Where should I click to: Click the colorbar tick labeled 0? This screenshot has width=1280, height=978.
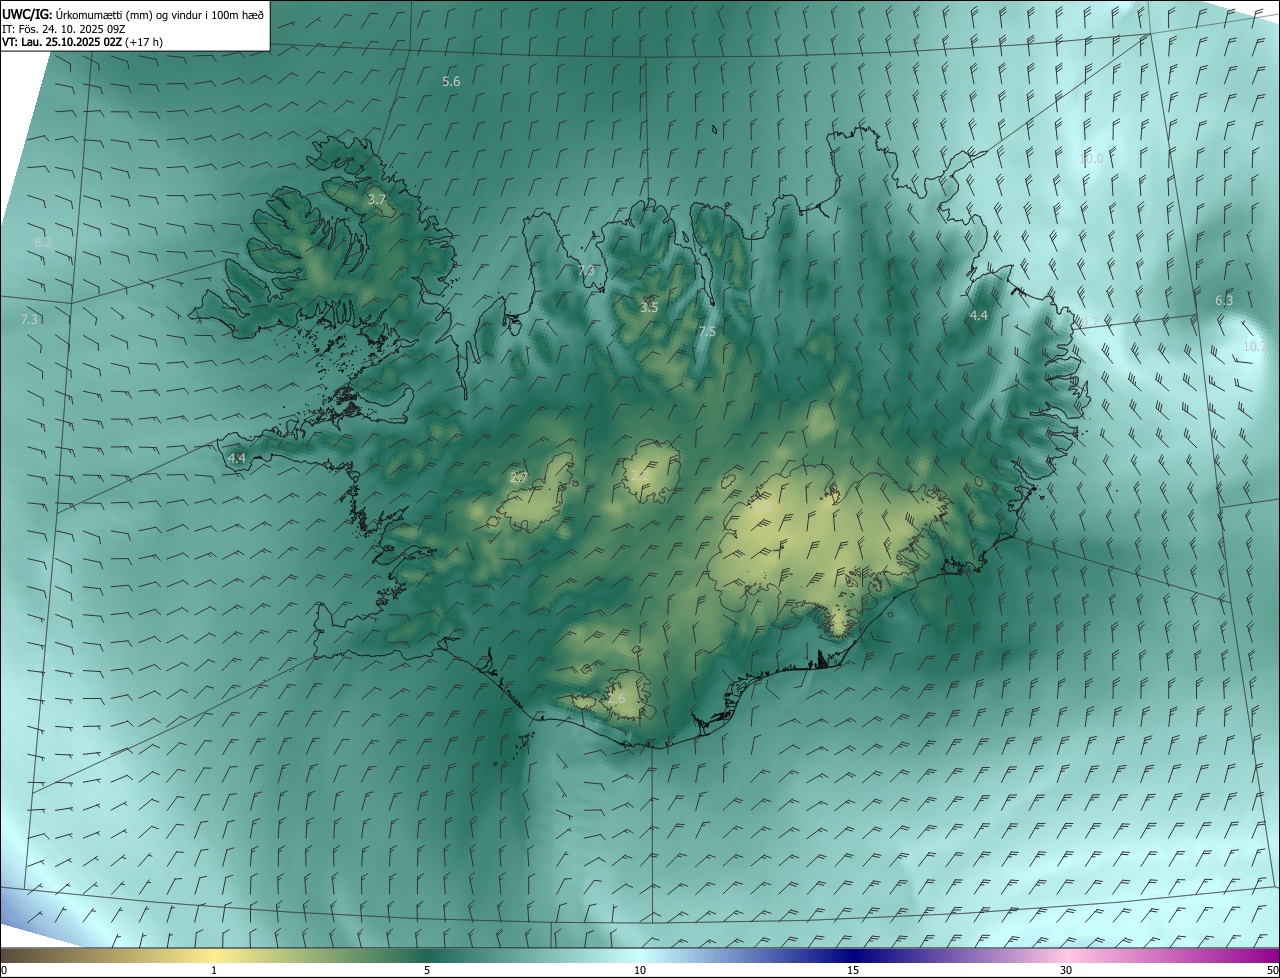click(x=3, y=970)
